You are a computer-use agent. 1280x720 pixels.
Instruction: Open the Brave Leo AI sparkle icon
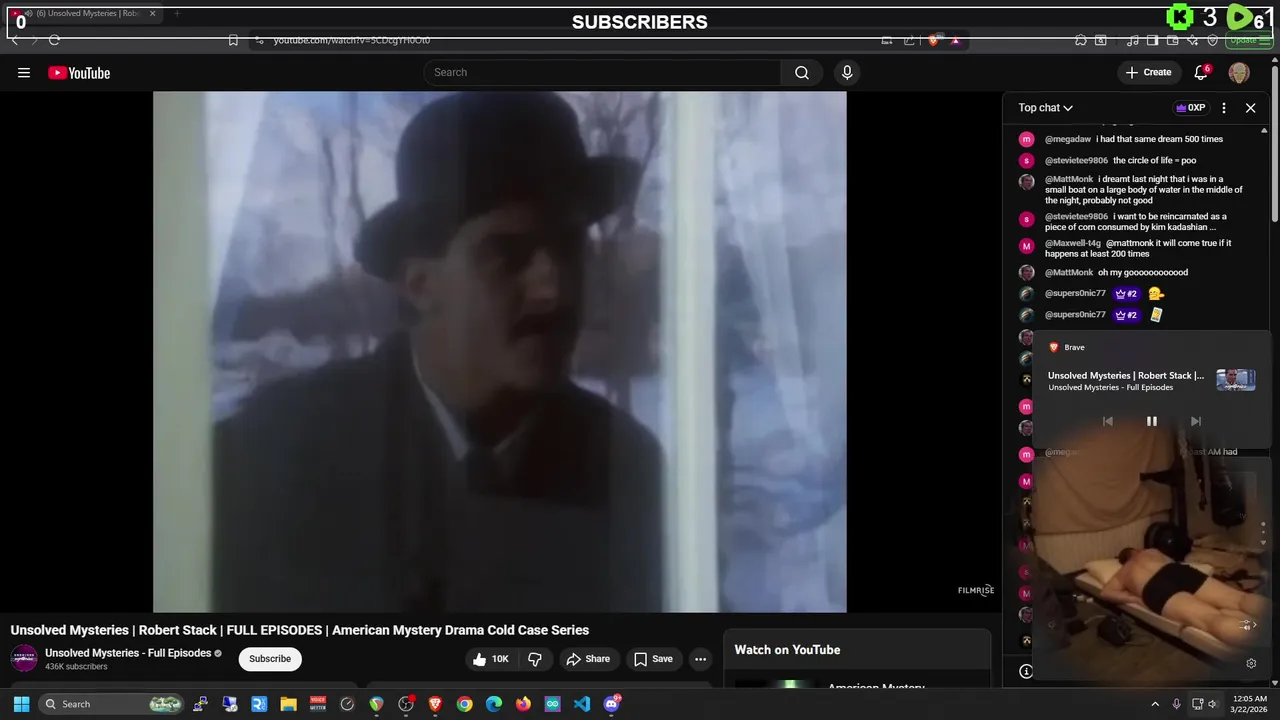[1193, 40]
